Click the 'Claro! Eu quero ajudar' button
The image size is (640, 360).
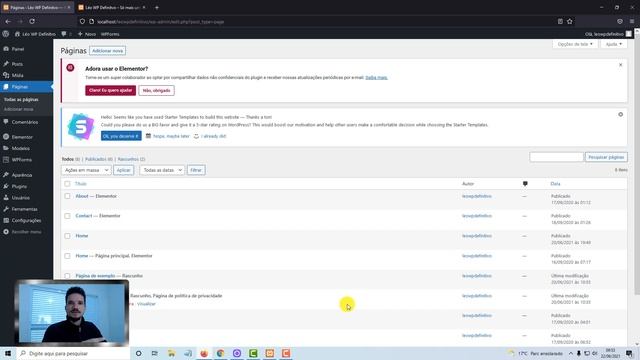click(x=111, y=90)
